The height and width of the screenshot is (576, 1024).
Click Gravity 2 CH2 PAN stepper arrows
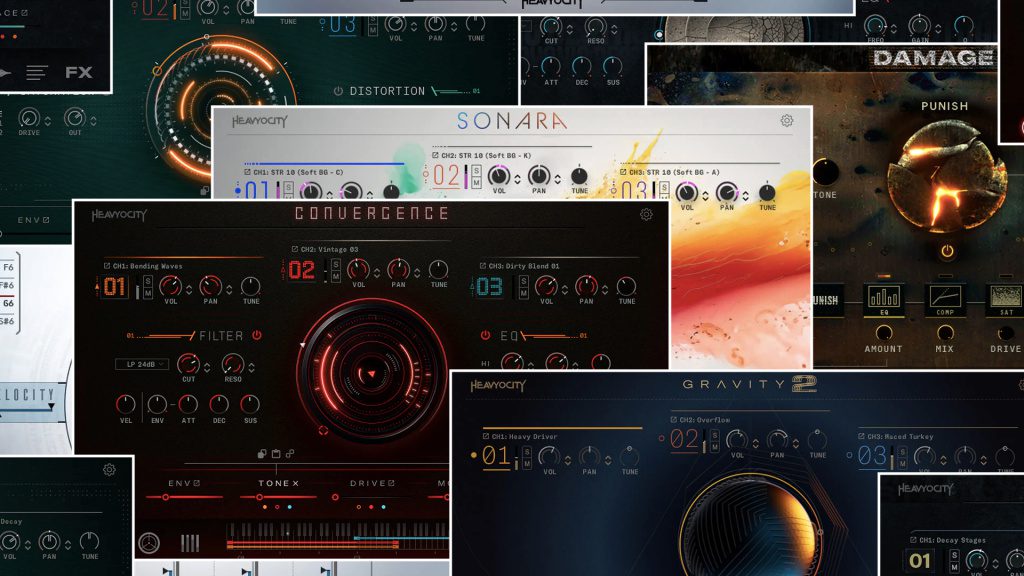pyautogui.click(x=795, y=442)
